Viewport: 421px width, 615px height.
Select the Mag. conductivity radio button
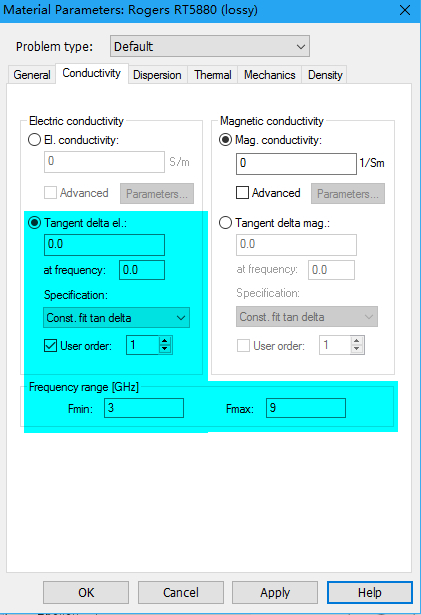pos(225,140)
